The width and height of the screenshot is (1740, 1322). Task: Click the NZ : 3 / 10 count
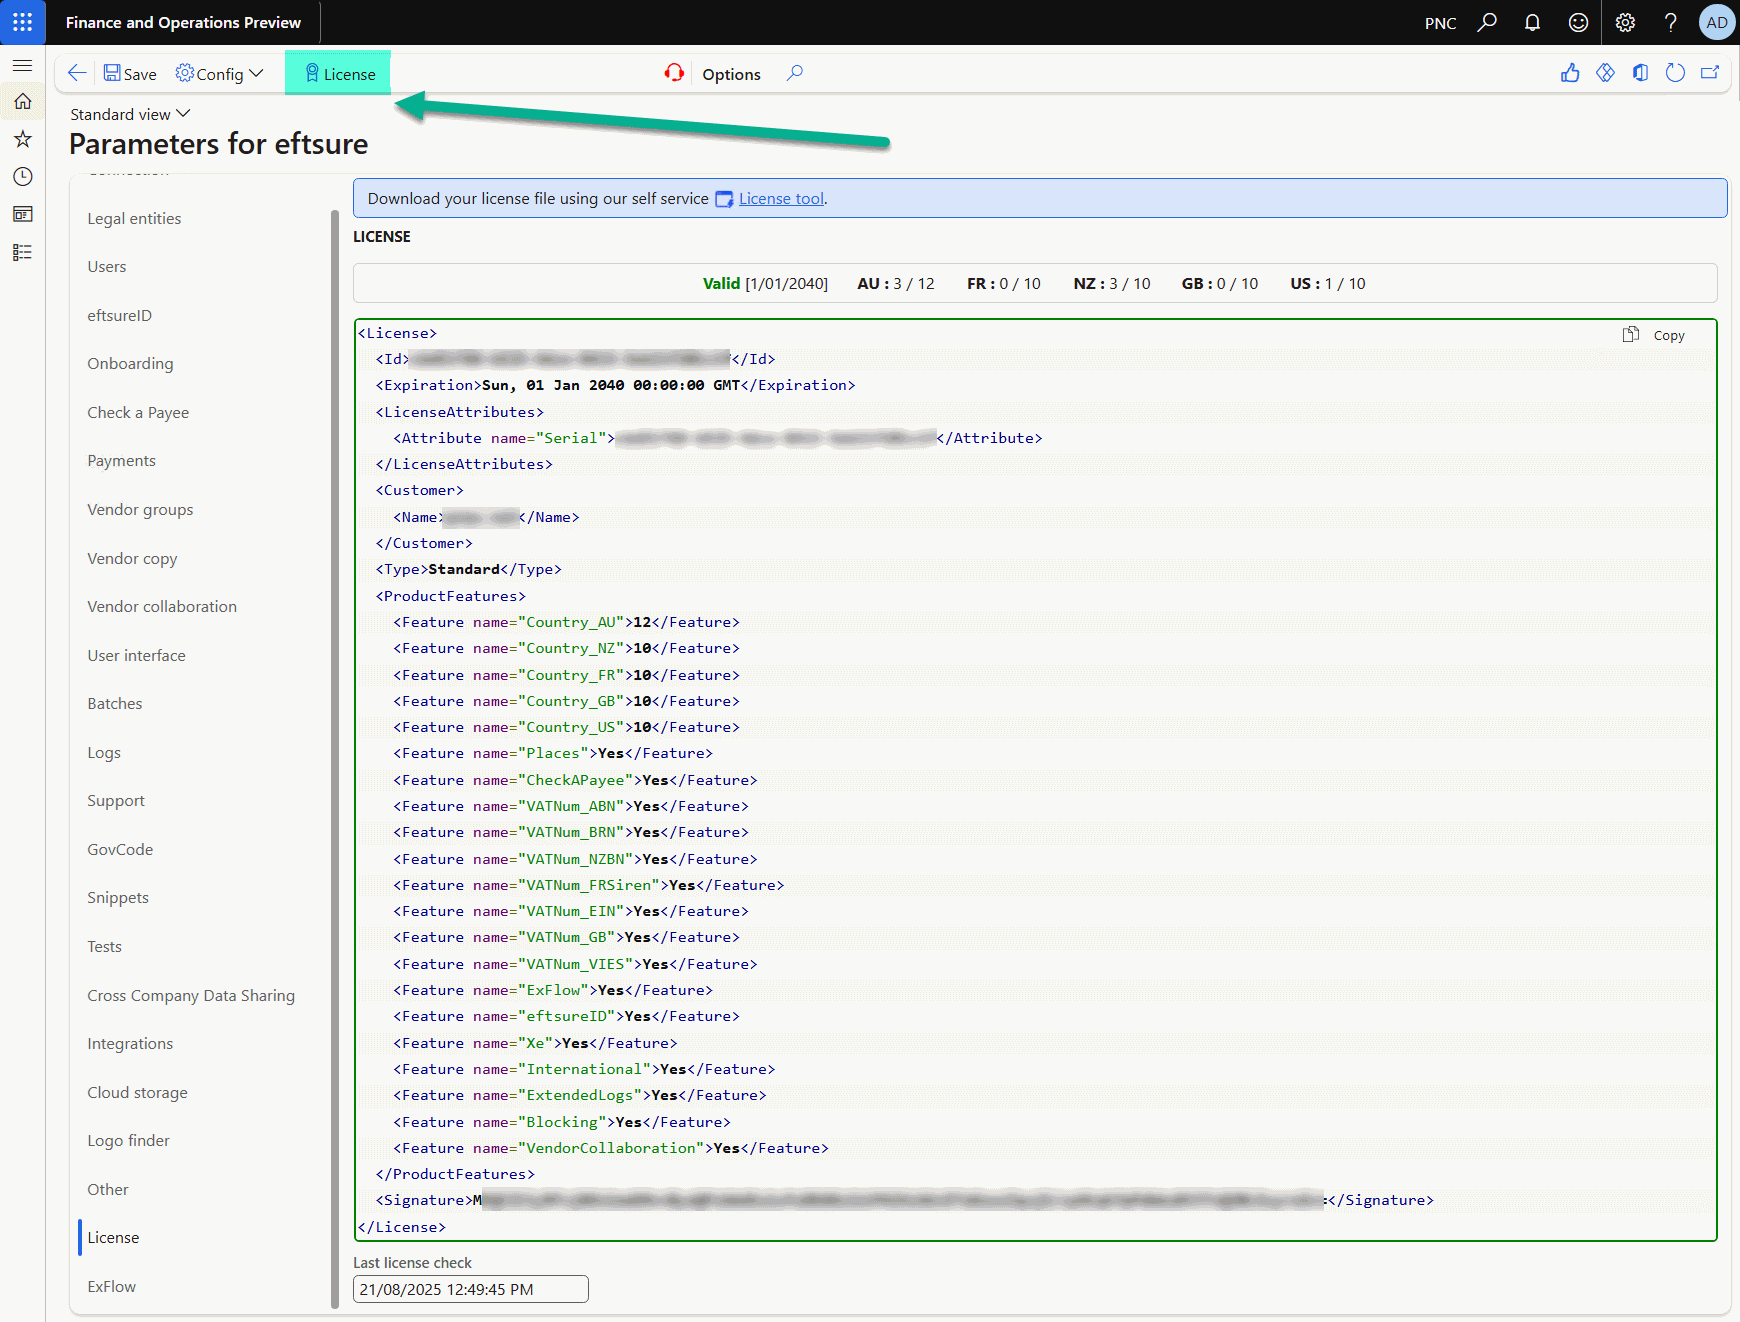[x=1112, y=283]
